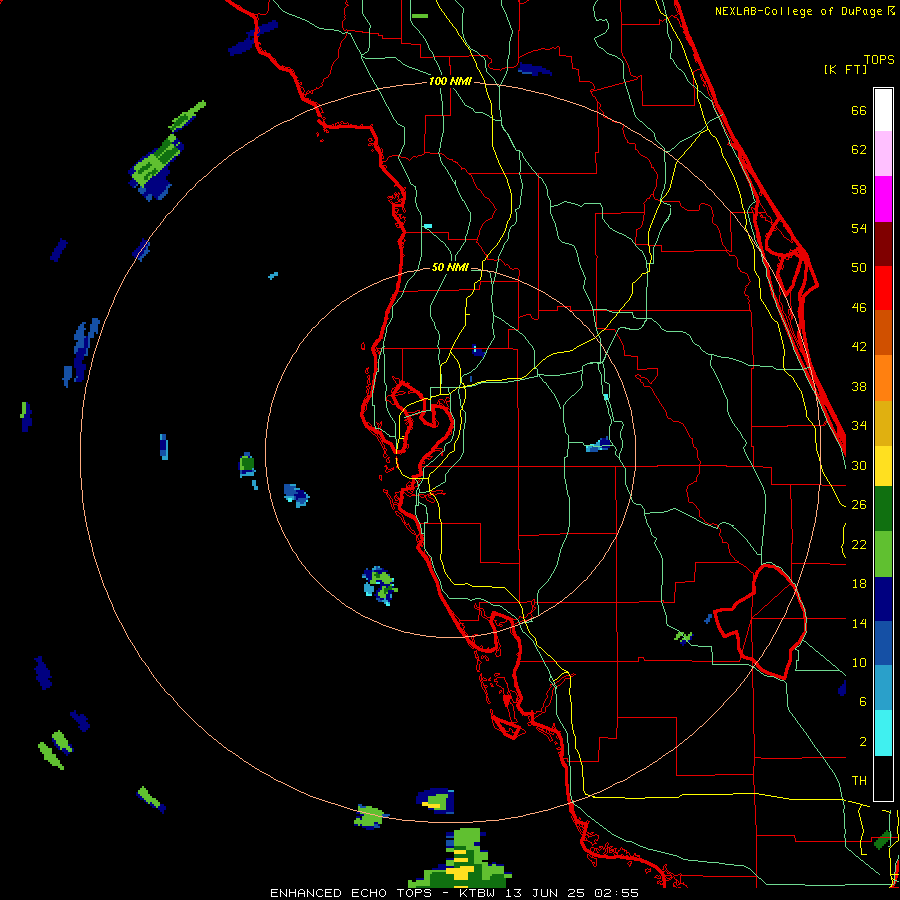Screen dimensions: 900x900
Task: Click the "02:55" time in caption
Action: click(618, 893)
